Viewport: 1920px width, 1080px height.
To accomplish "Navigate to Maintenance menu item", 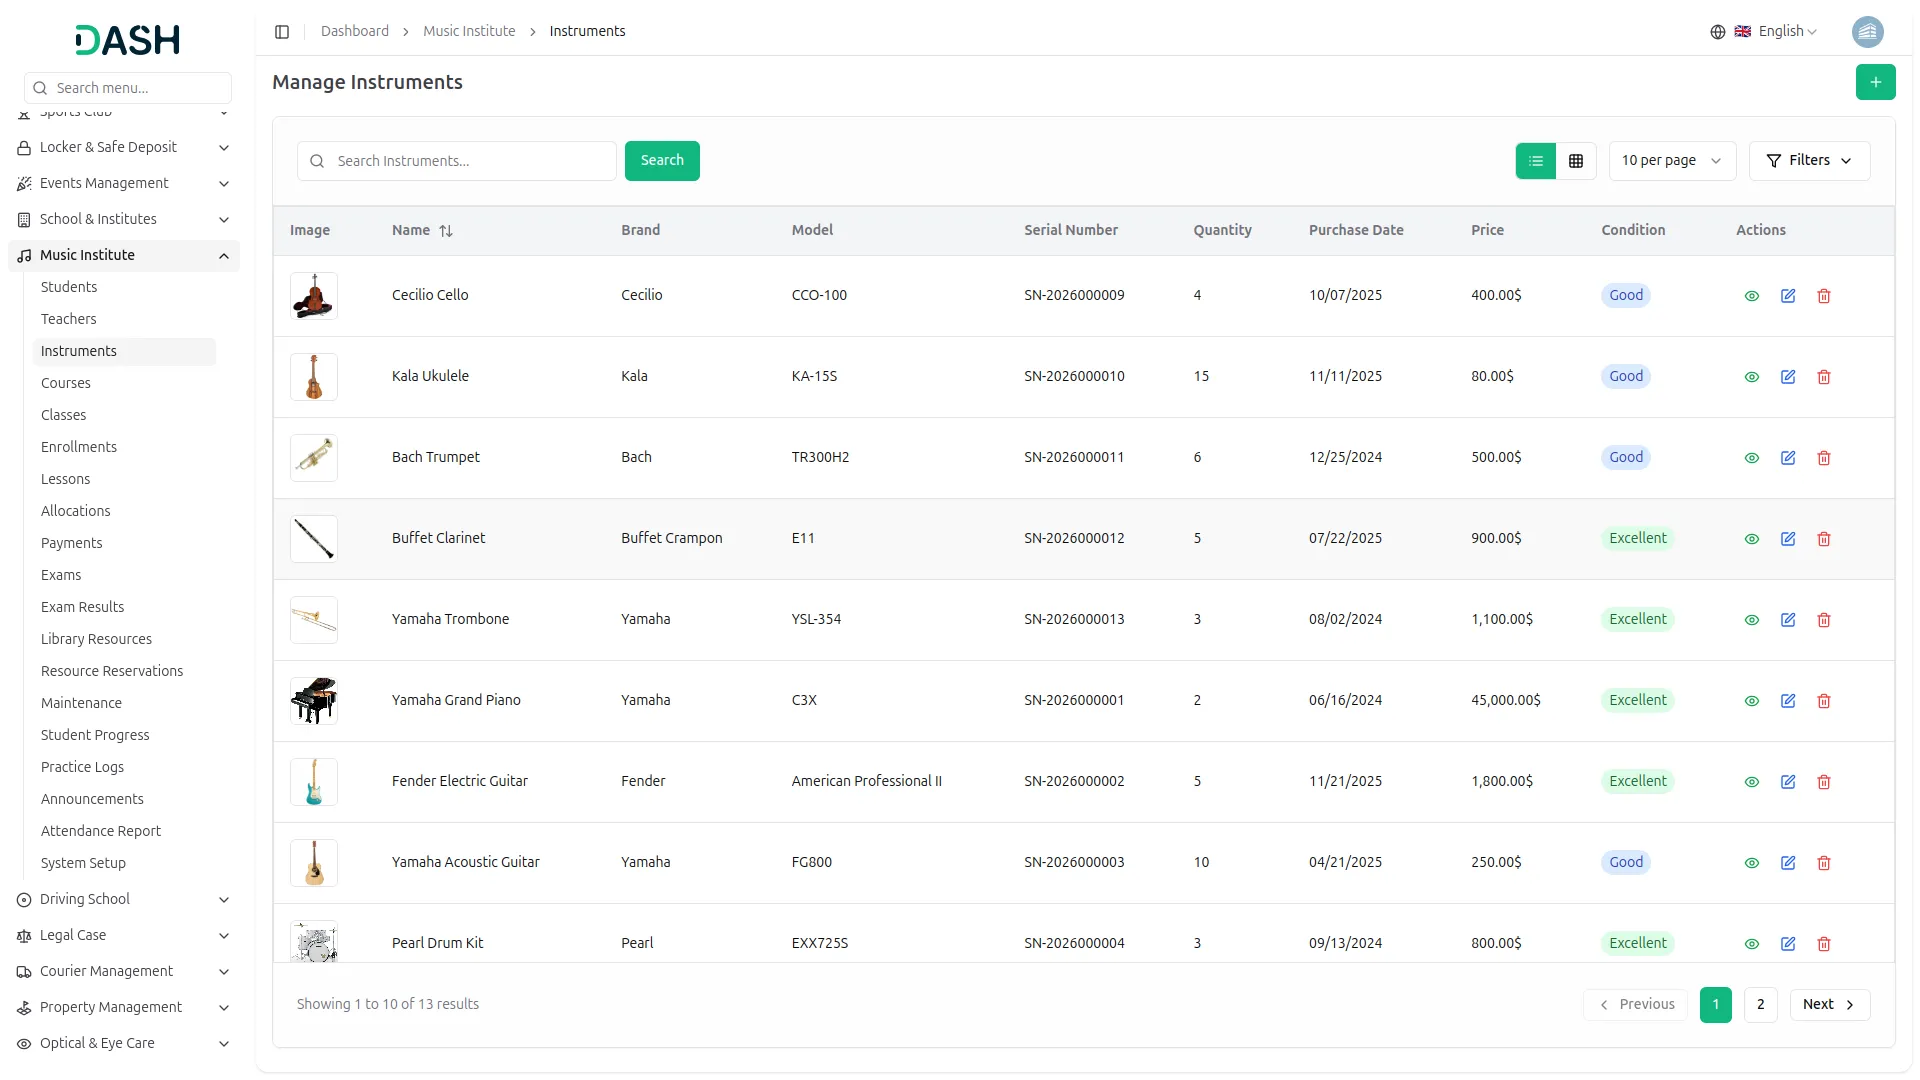I will coord(81,703).
